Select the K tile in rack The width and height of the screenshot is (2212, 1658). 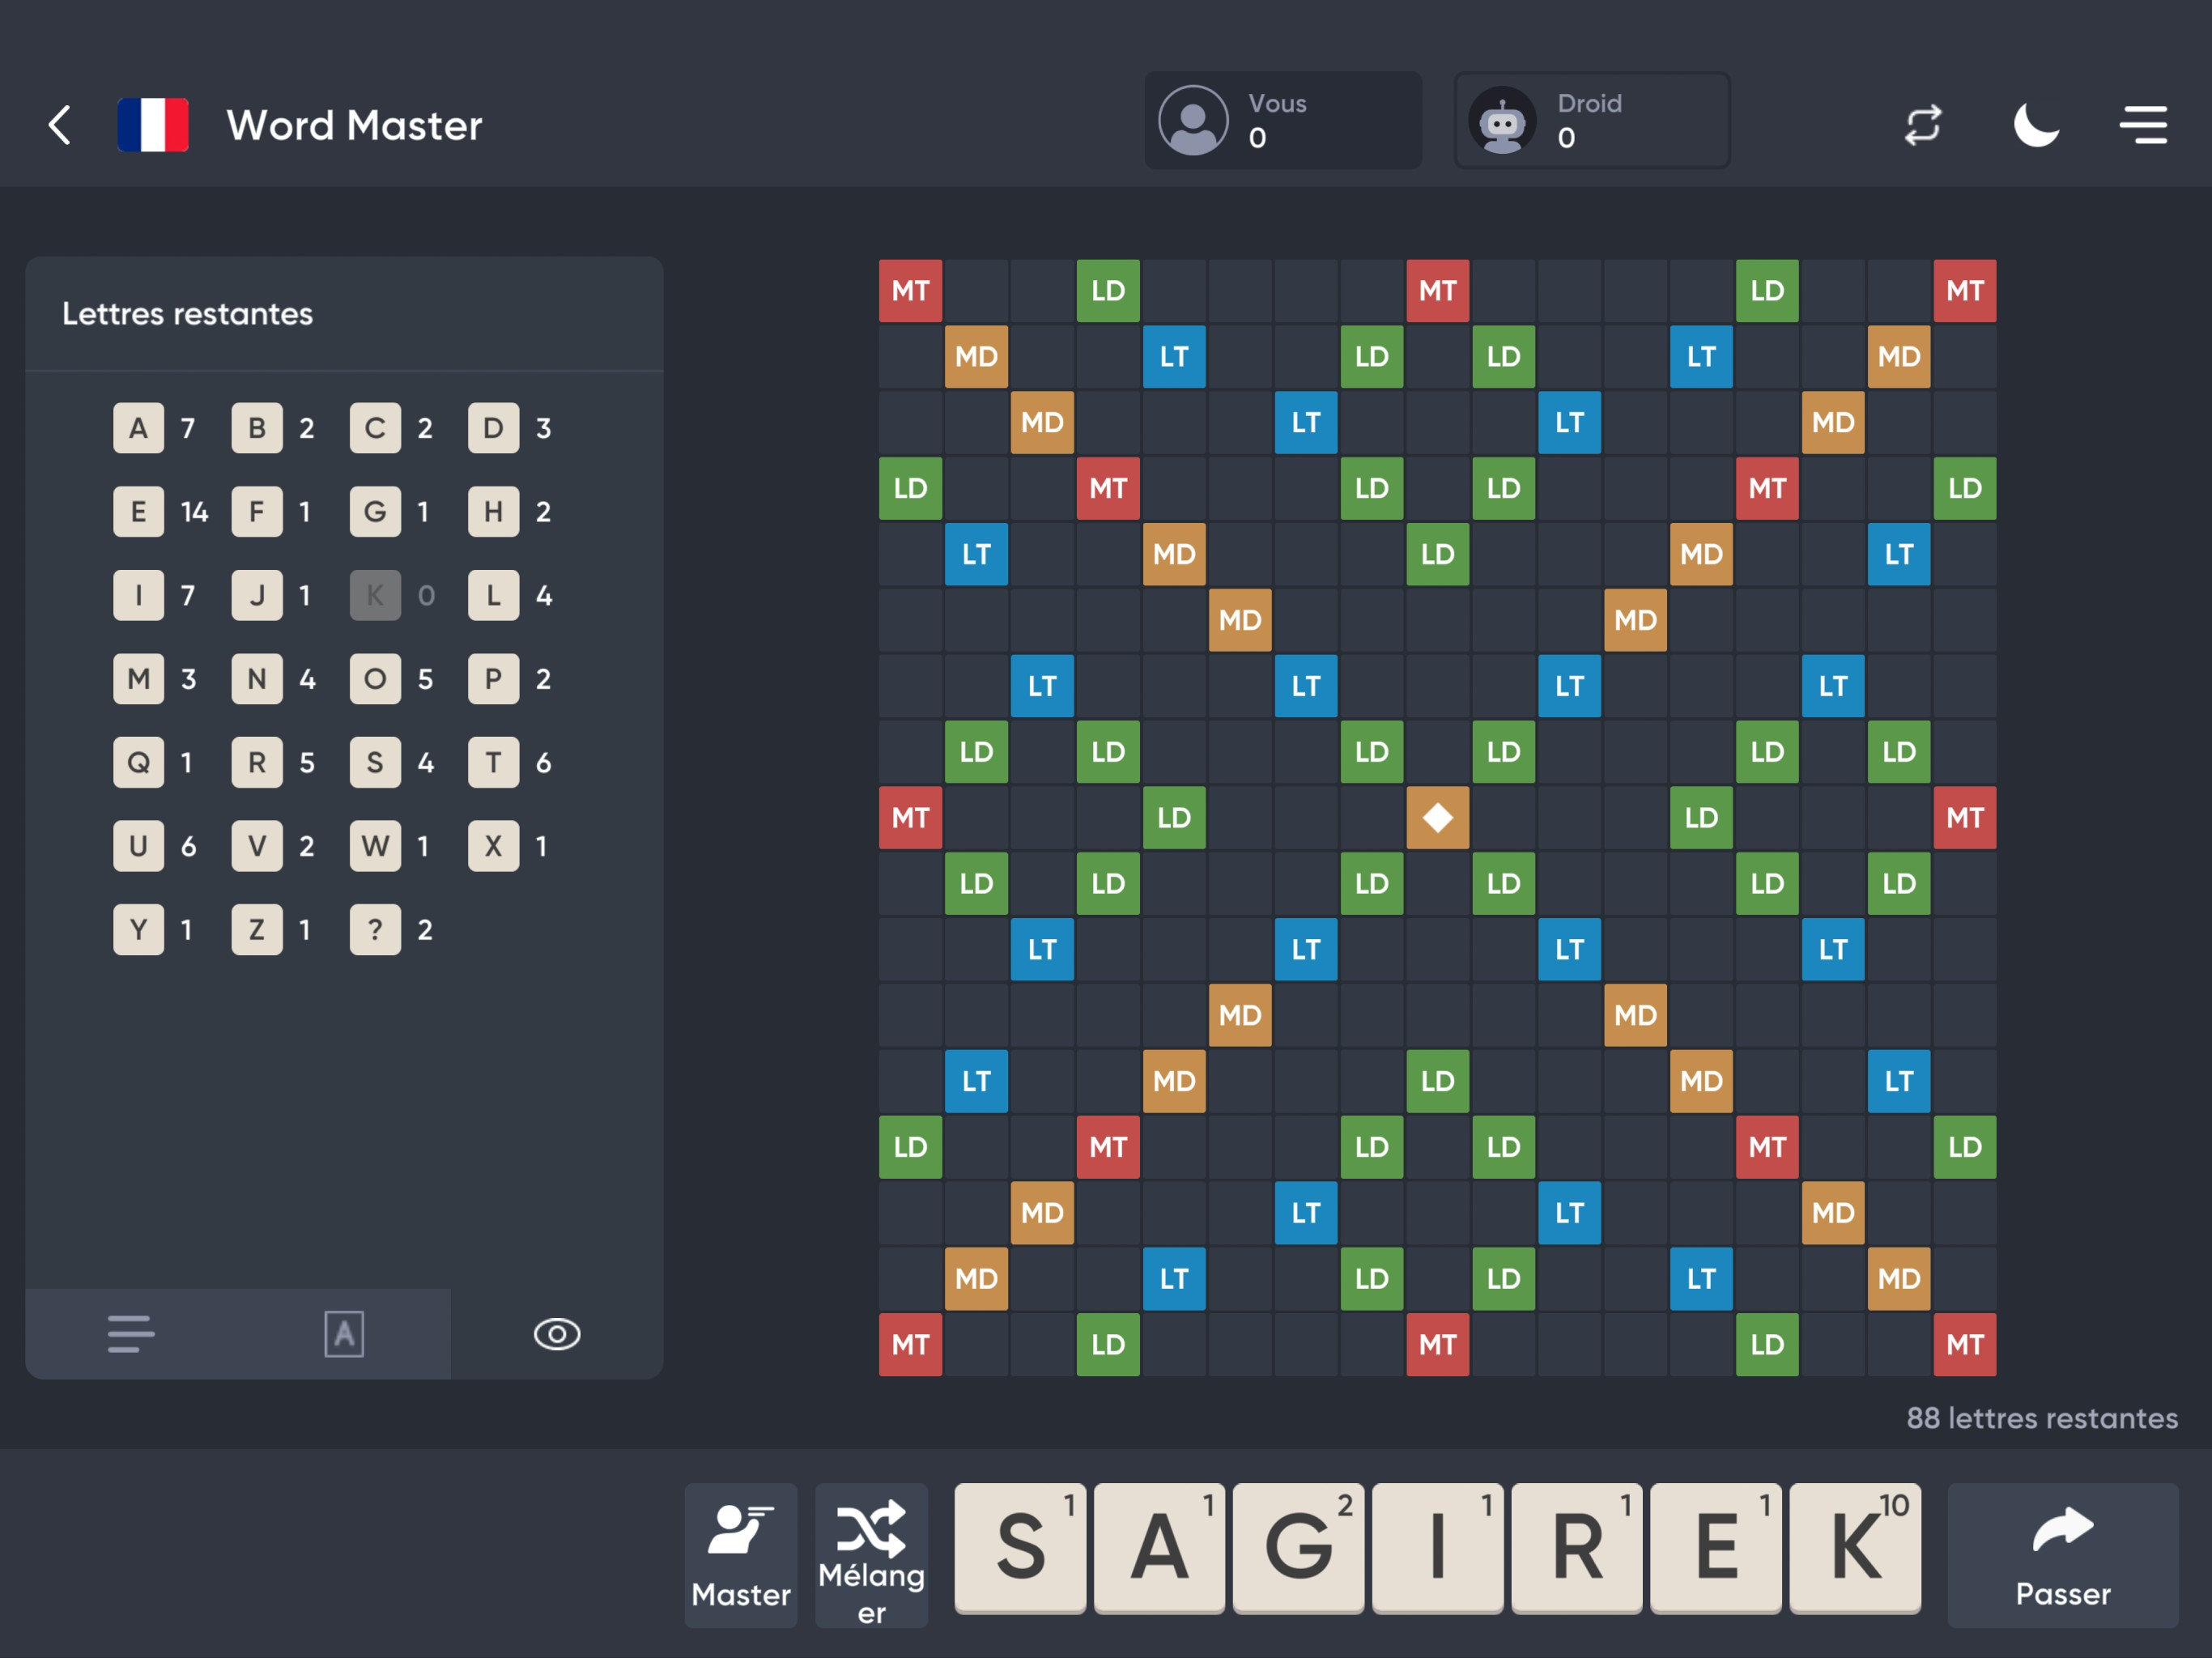[x=1854, y=1546]
